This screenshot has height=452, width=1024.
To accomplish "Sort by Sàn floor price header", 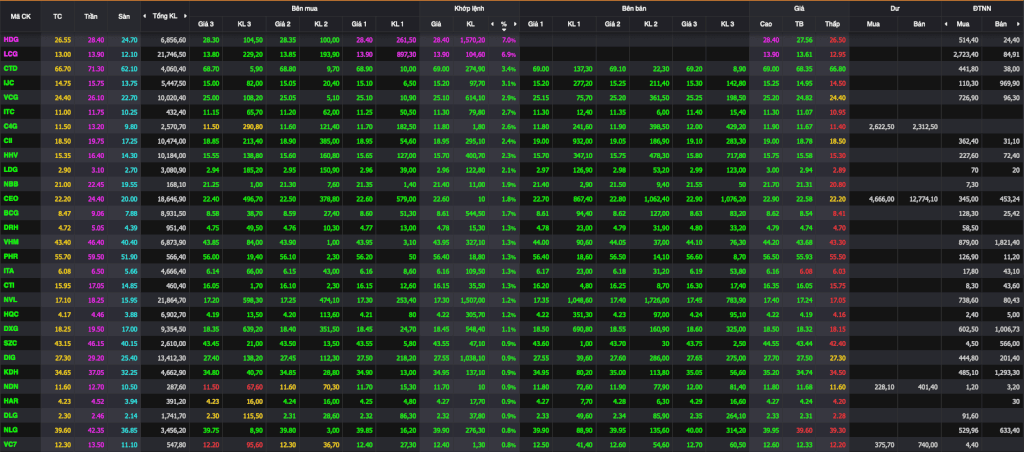I will pyautogui.click(x=123, y=16).
